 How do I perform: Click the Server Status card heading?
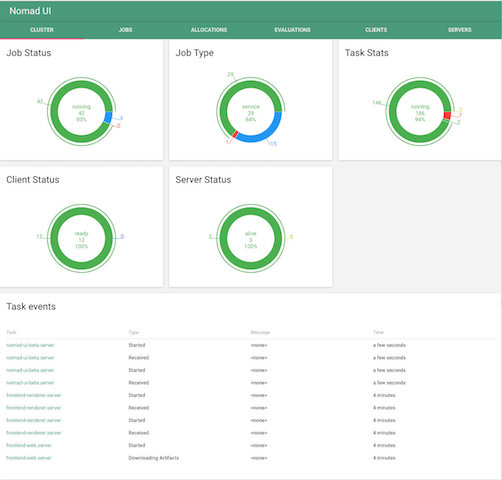point(203,180)
